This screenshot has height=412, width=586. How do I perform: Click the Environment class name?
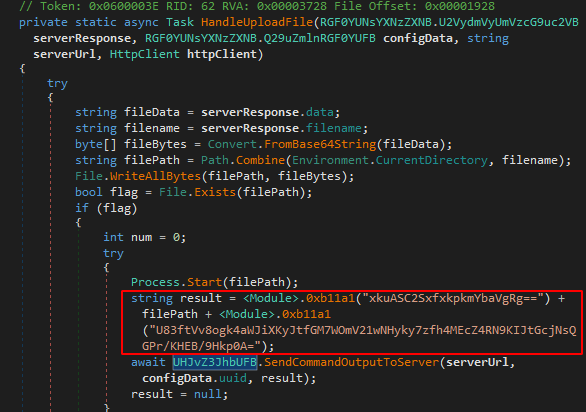point(330,161)
